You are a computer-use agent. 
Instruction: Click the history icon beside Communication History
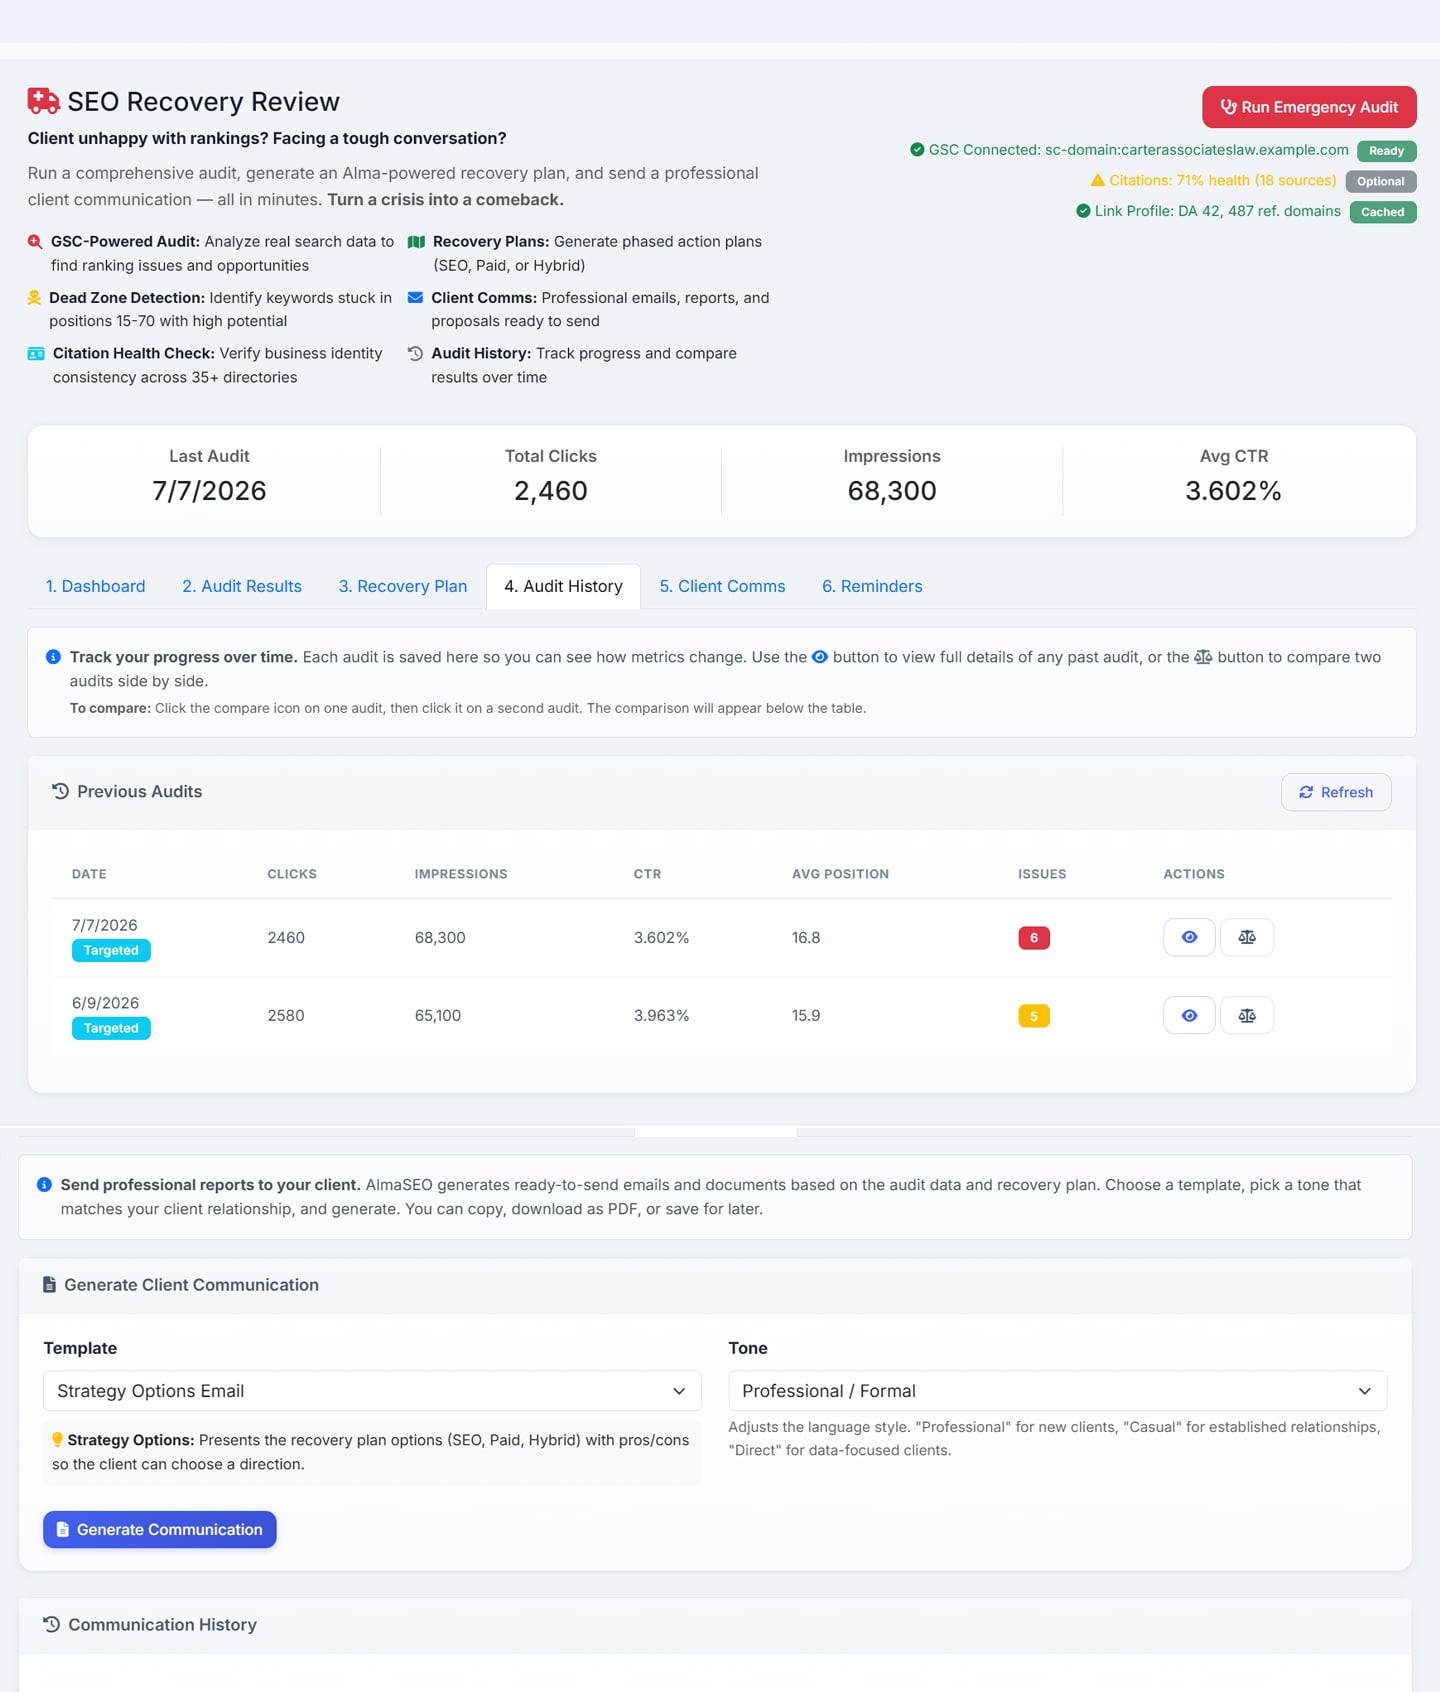click(52, 1625)
